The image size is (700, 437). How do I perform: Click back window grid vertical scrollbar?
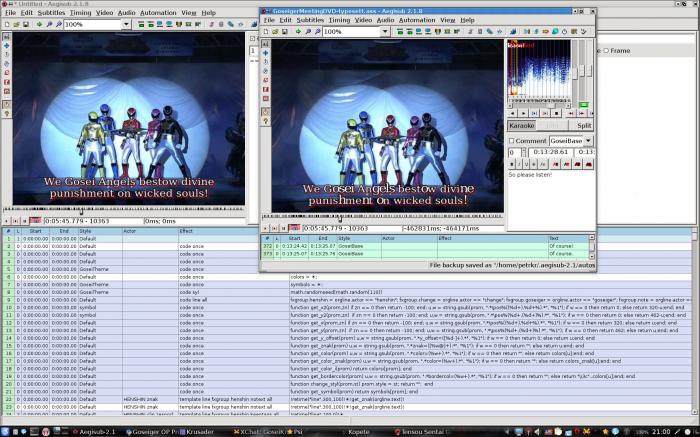[x=695, y=321]
